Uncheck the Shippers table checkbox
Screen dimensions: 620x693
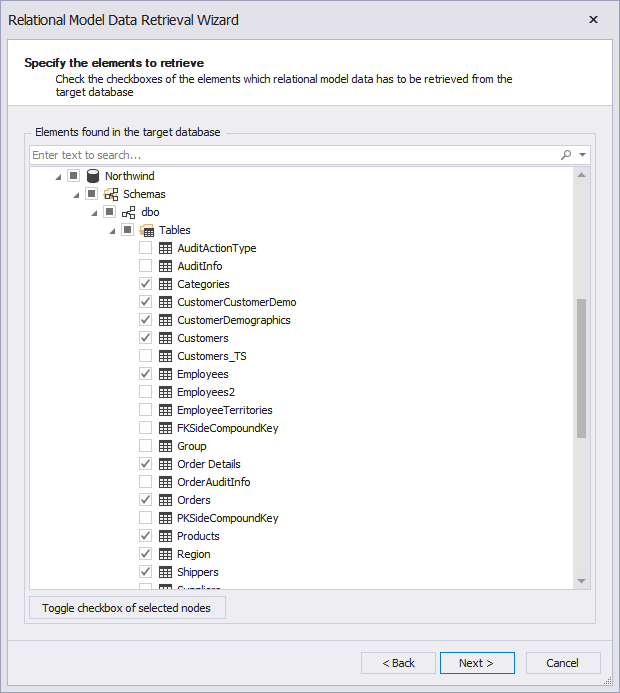coord(146,572)
